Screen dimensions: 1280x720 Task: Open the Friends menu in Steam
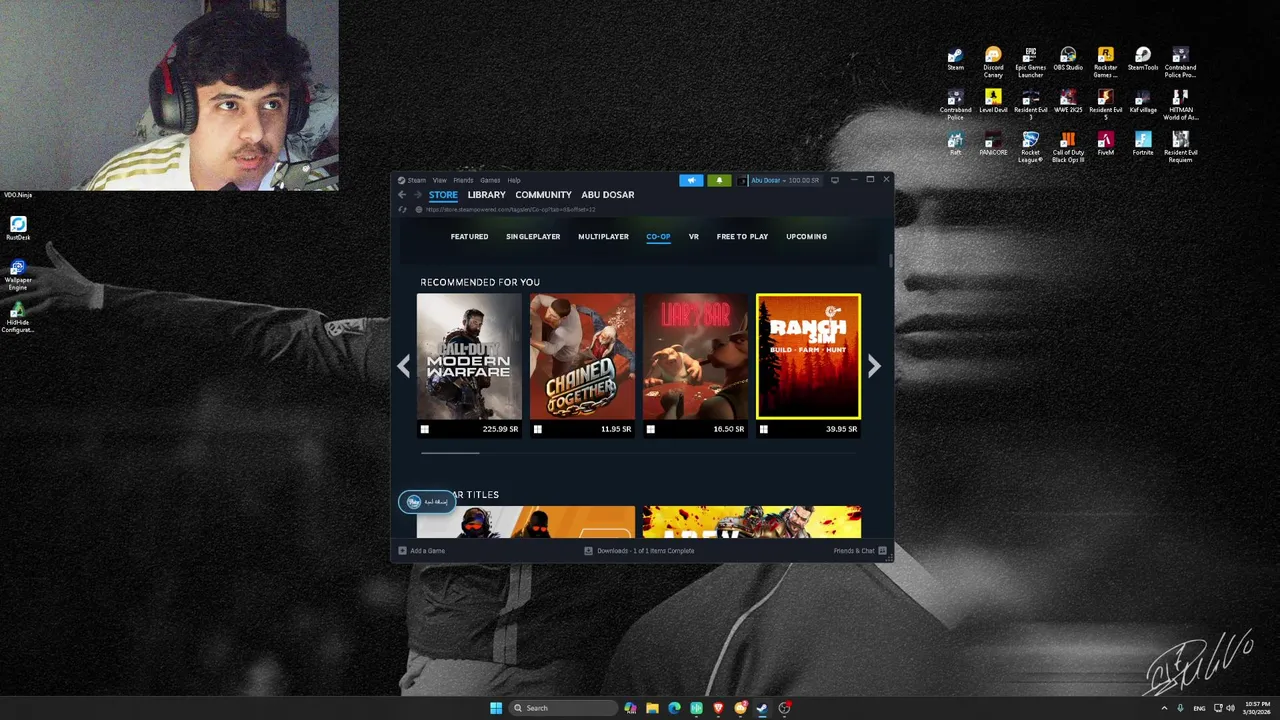(x=463, y=180)
